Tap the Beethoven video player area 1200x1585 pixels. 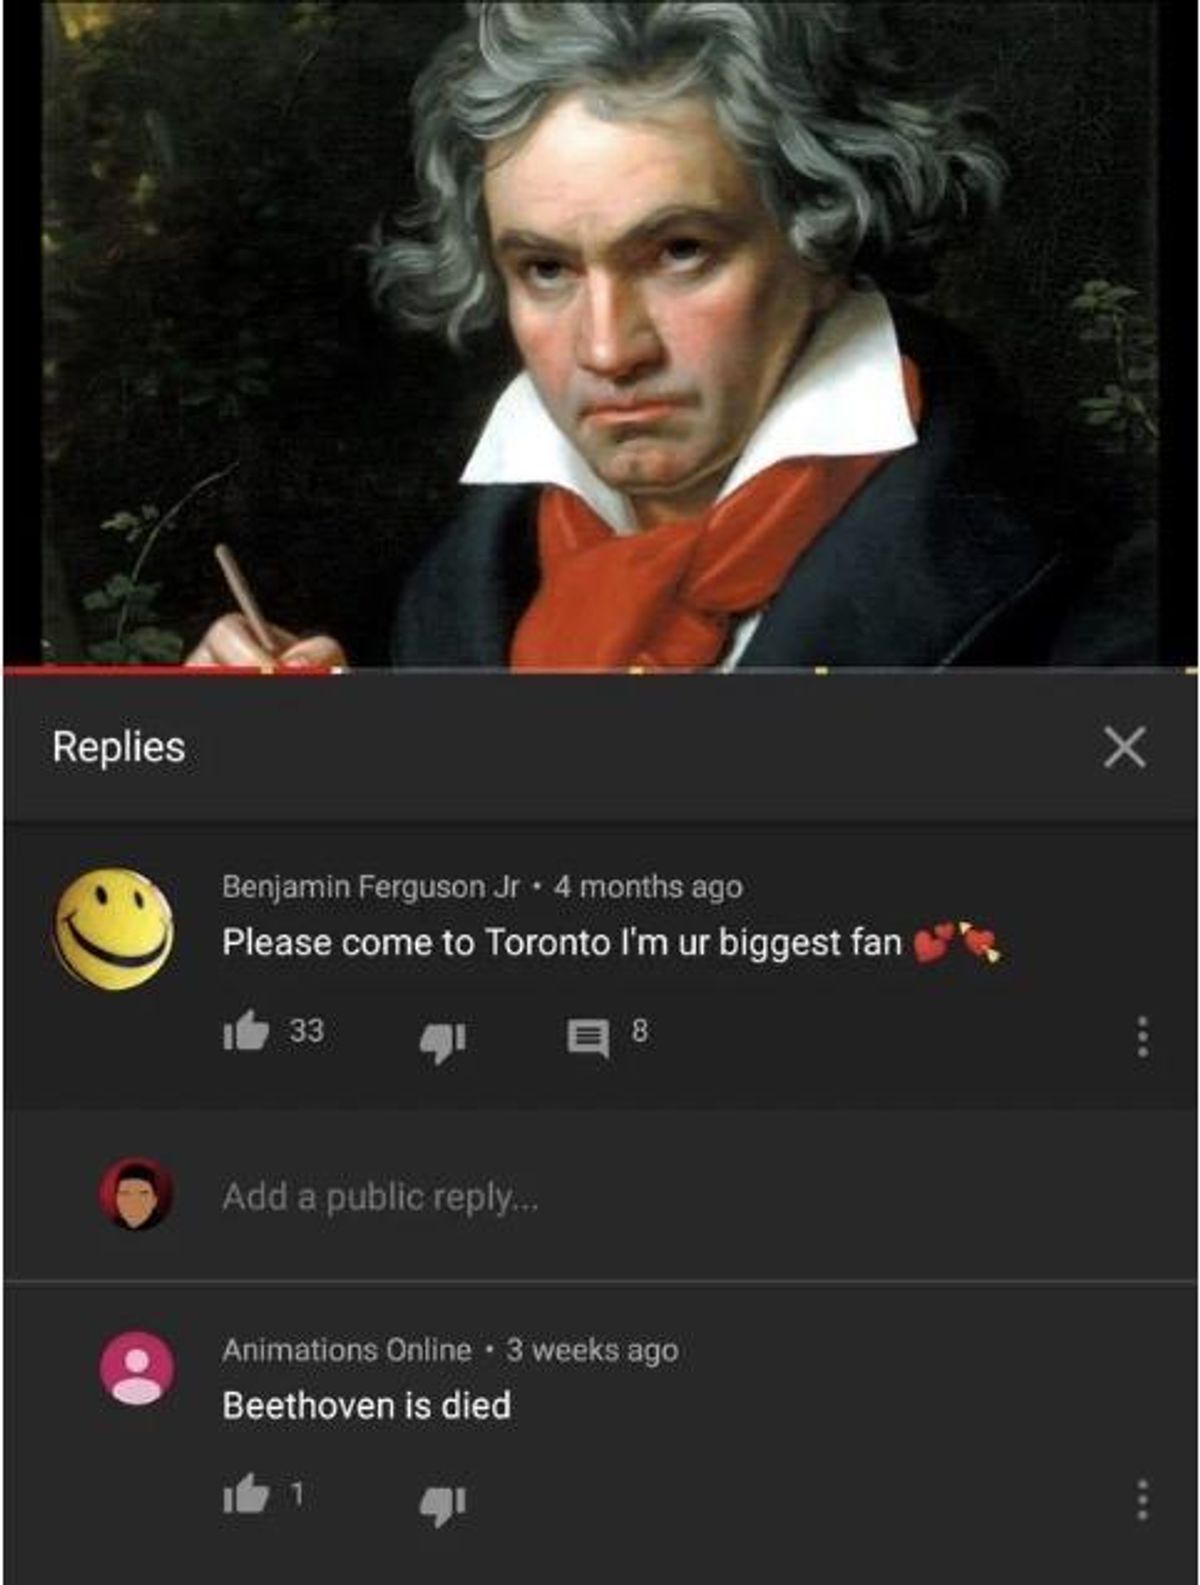pyautogui.click(x=600, y=332)
